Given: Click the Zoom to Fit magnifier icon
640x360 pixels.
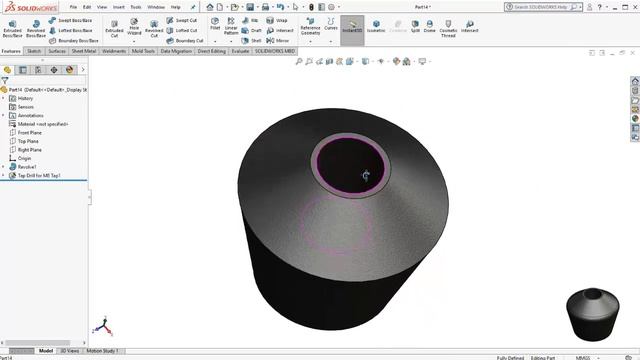Looking at the screenshot, I should point(299,61).
